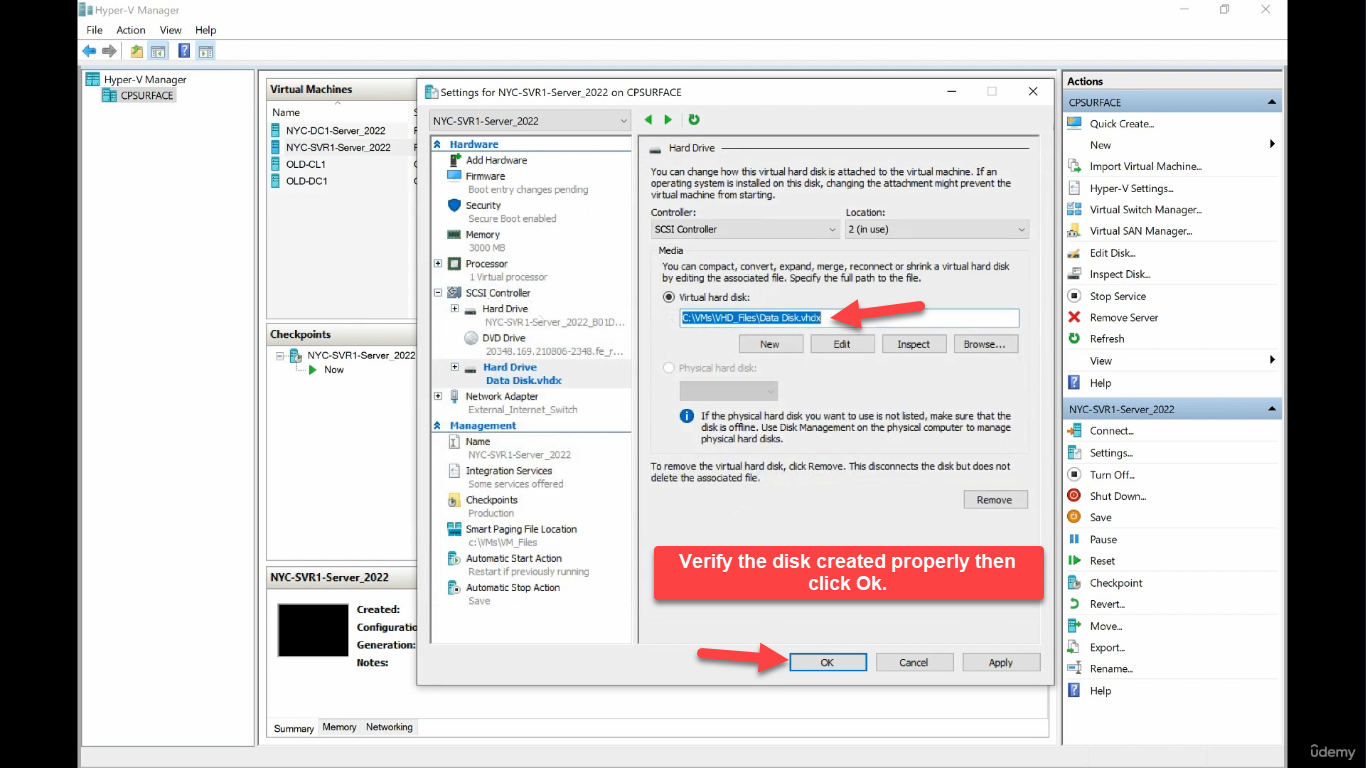Collapse the Hardware section header
Image resolution: width=1366 pixels, height=768 pixels.
click(438, 145)
